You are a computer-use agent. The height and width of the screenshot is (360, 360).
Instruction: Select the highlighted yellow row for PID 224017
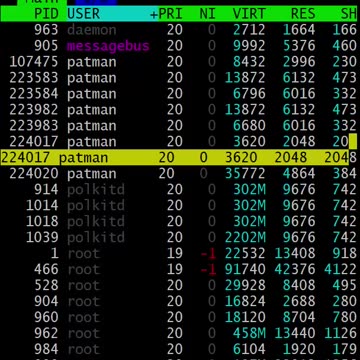[174, 157]
